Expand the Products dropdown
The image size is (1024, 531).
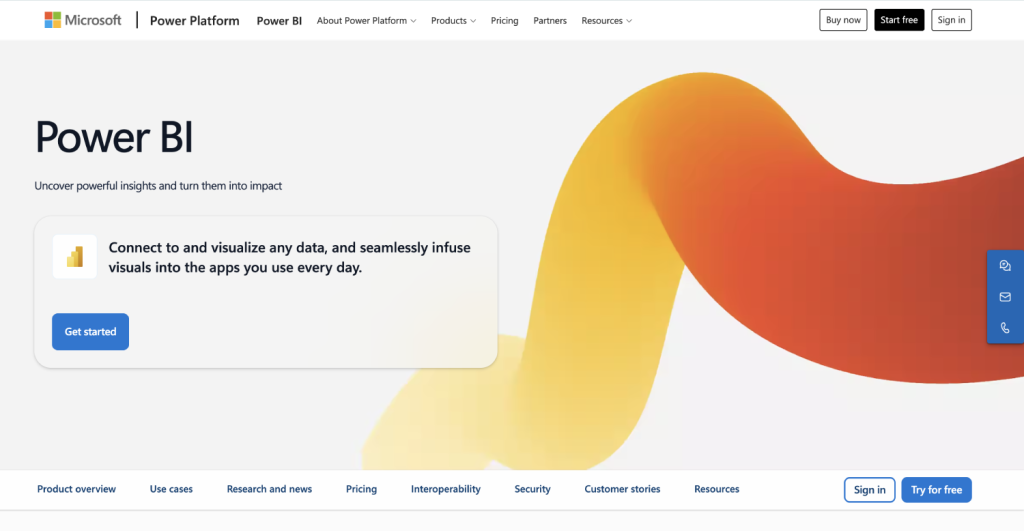[453, 21]
